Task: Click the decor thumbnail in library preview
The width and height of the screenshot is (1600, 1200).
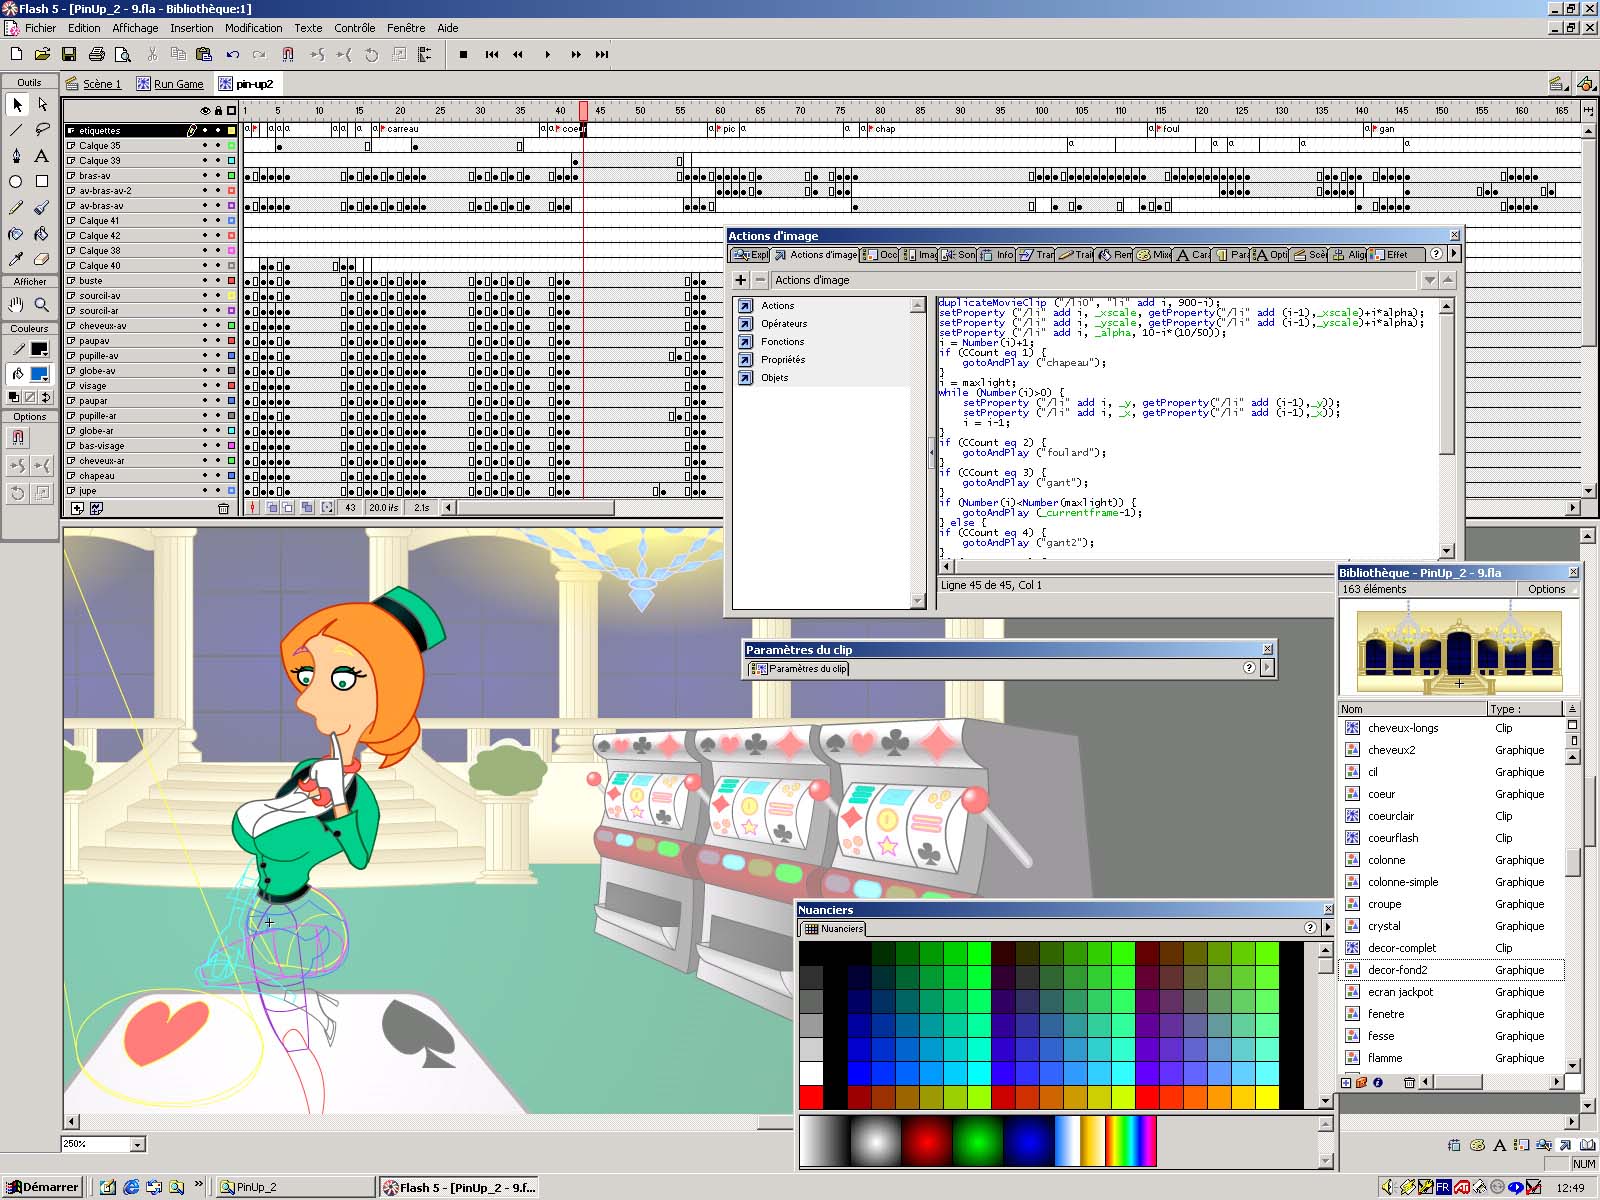Action: click(1458, 647)
